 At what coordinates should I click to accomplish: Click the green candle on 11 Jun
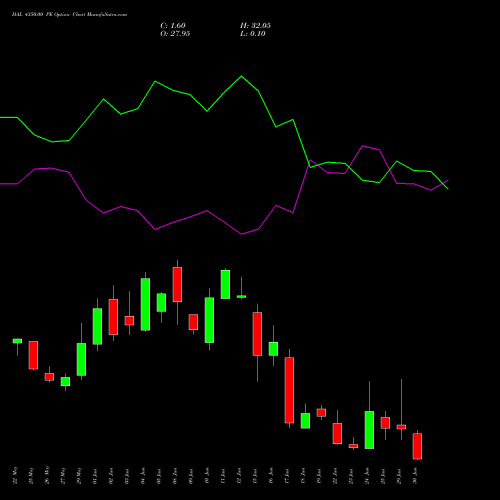click(x=225, y=284)
